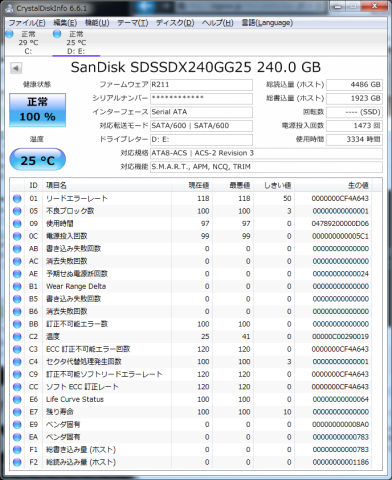Click raw value 04789200000D06
This screenshot has width=392, height=480.
pos(340,224)
